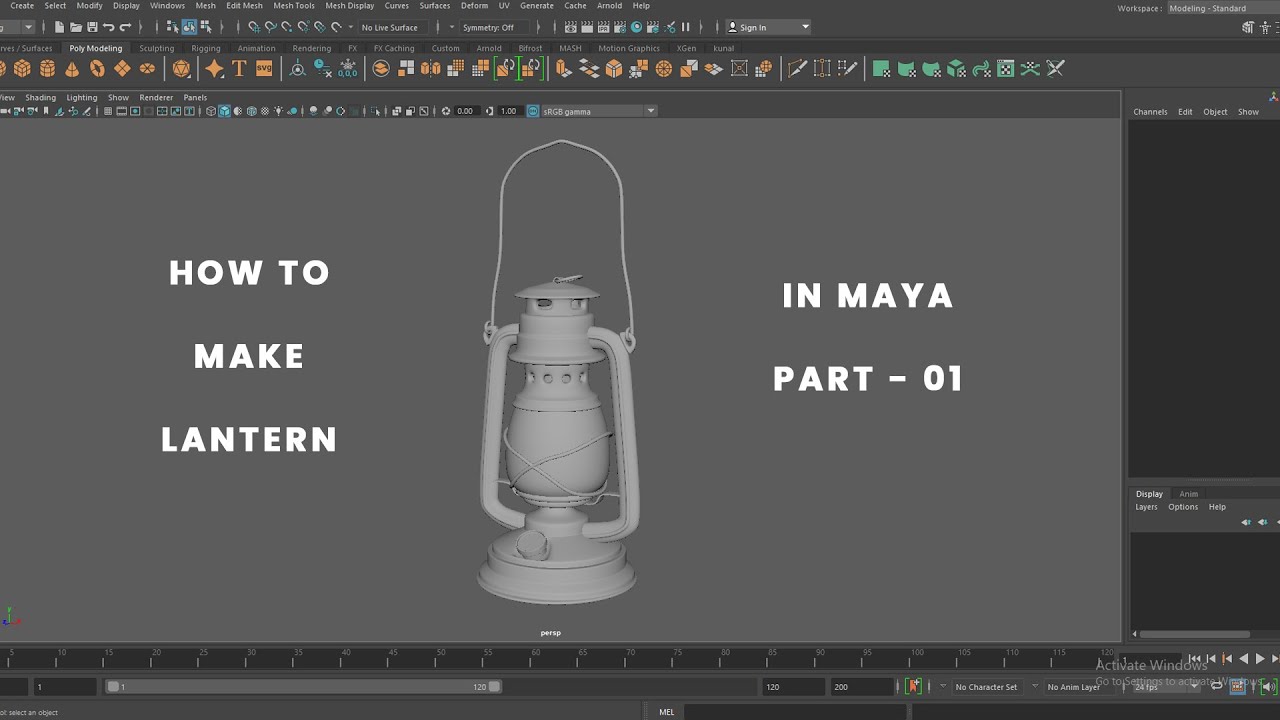The image size is (1280, 720).
Task: Click the Planar UV mapping icon
Action: pyautogui.click(x=881, y=68)
